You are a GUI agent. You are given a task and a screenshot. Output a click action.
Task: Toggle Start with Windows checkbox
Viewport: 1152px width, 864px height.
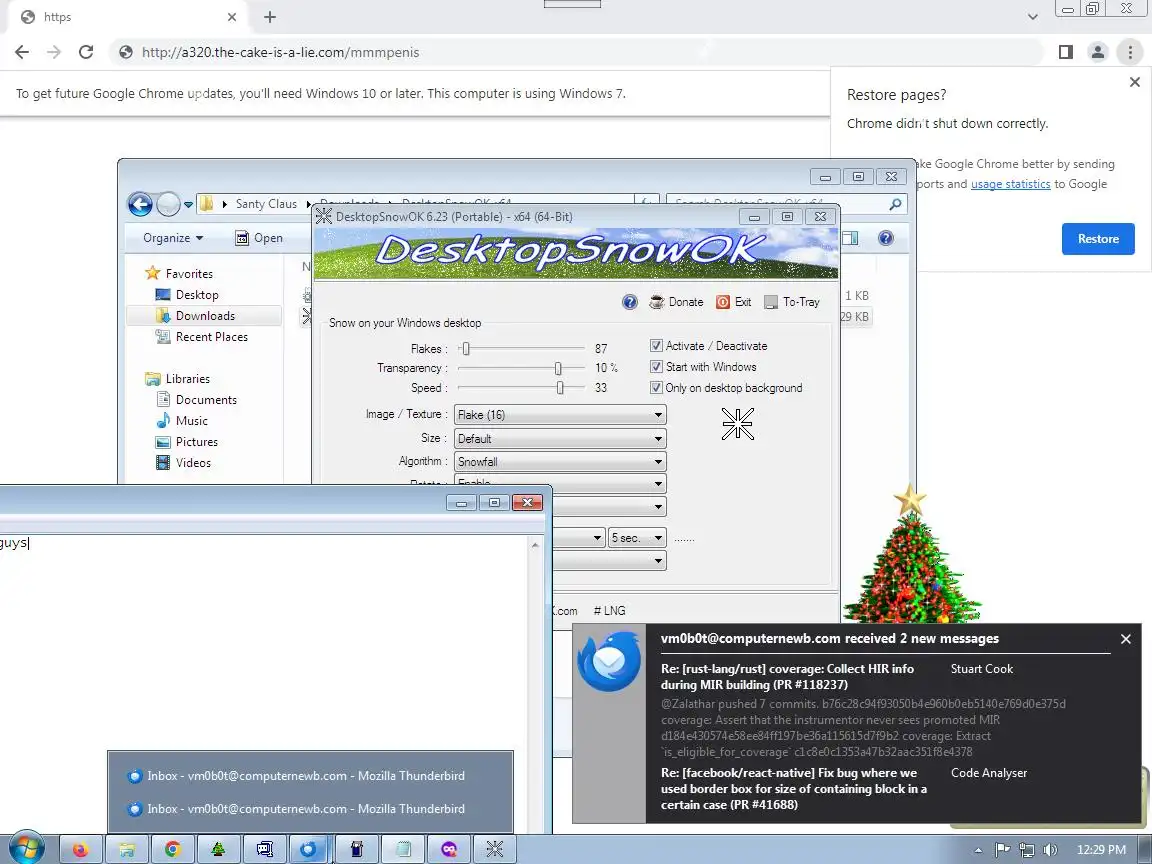[656, 367]
